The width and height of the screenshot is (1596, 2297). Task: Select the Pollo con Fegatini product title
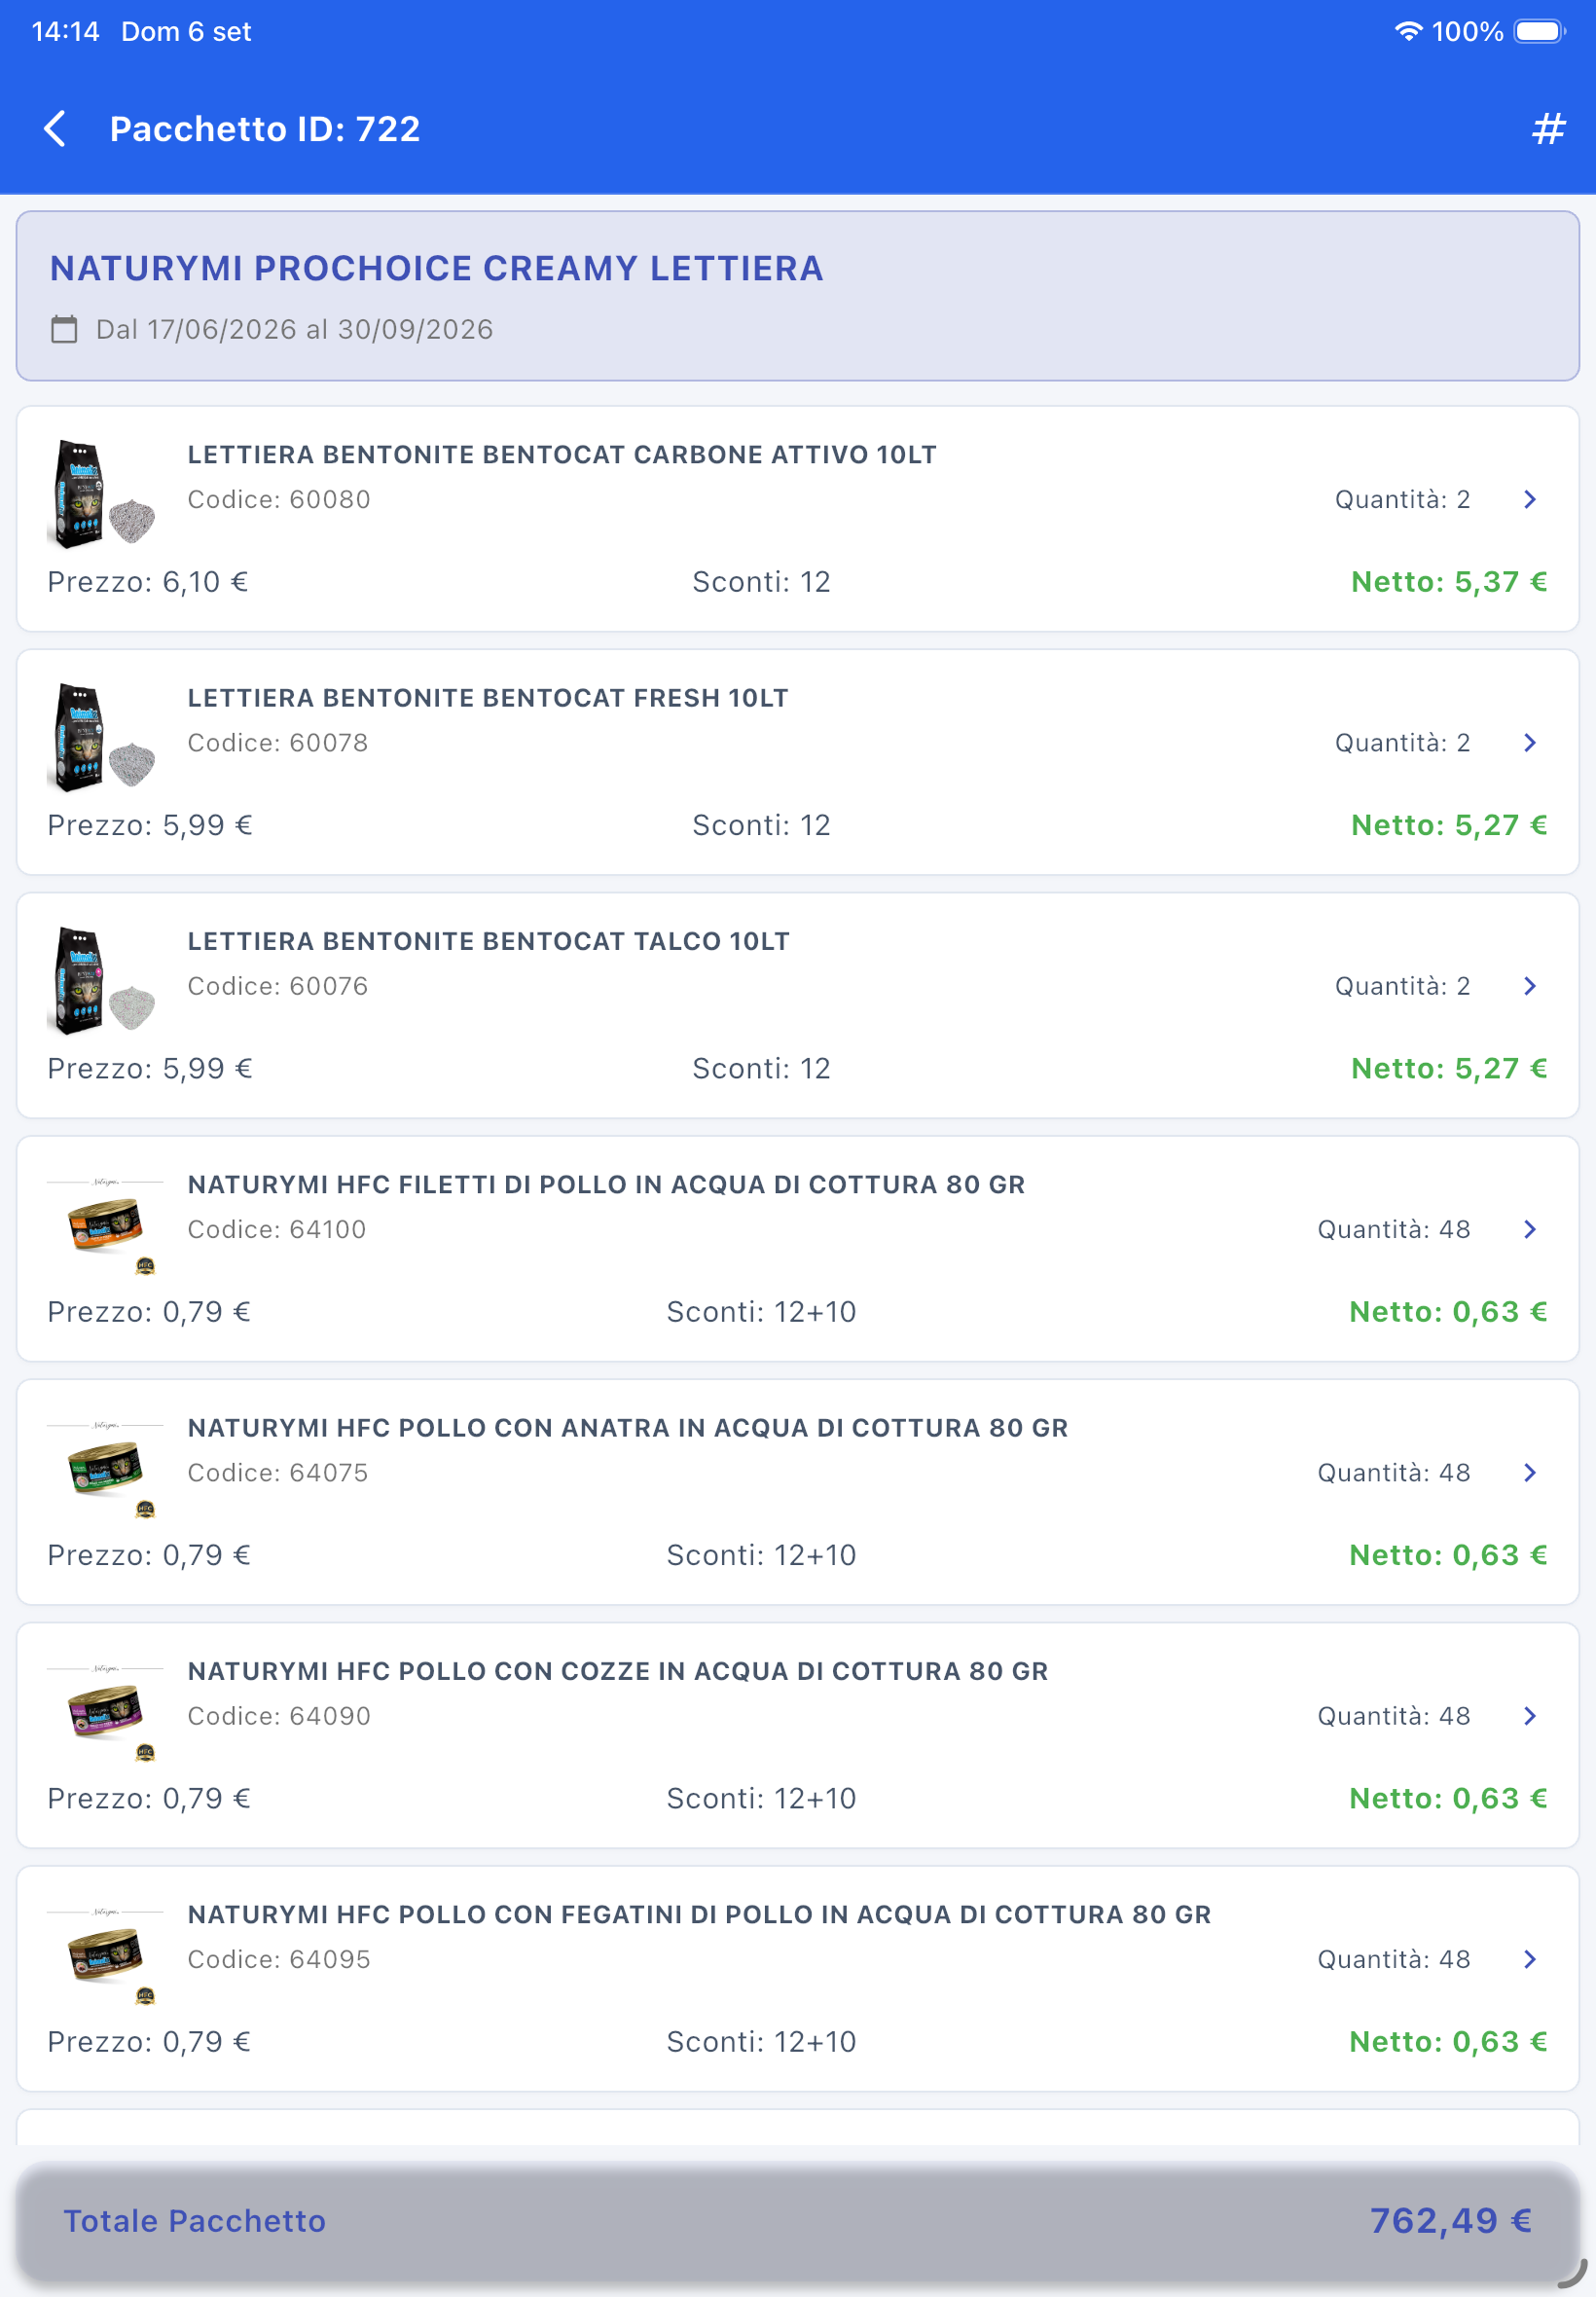click(699, 1914)
